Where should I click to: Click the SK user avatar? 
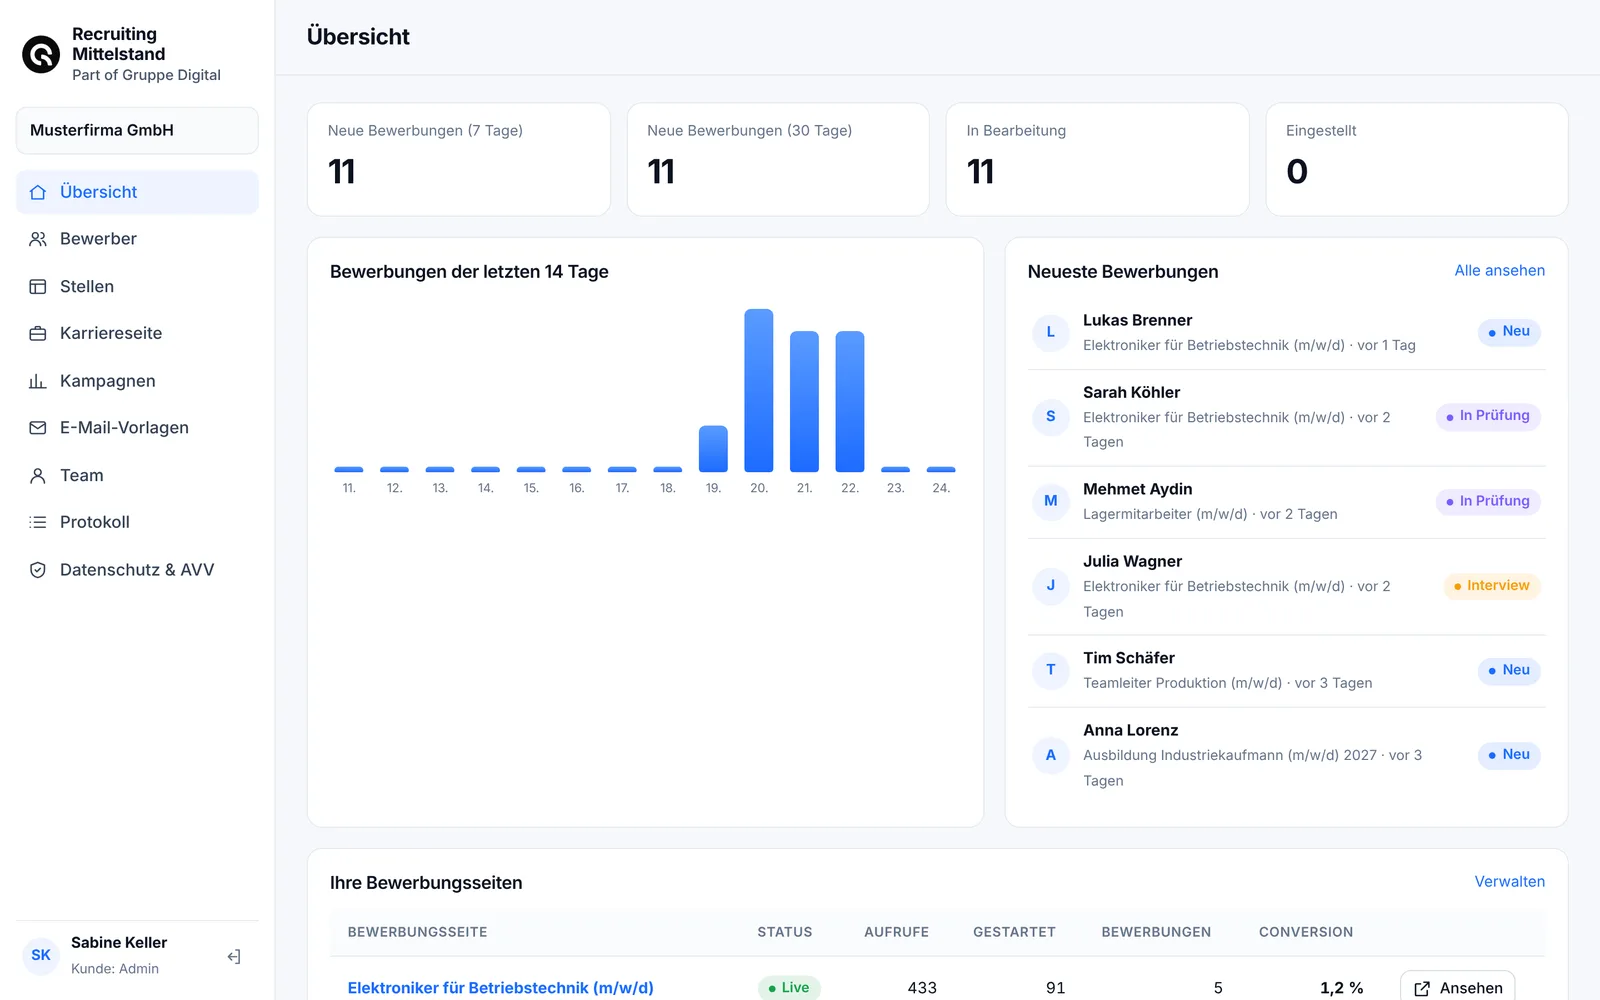pyautogui.click(x=41, y=955)
